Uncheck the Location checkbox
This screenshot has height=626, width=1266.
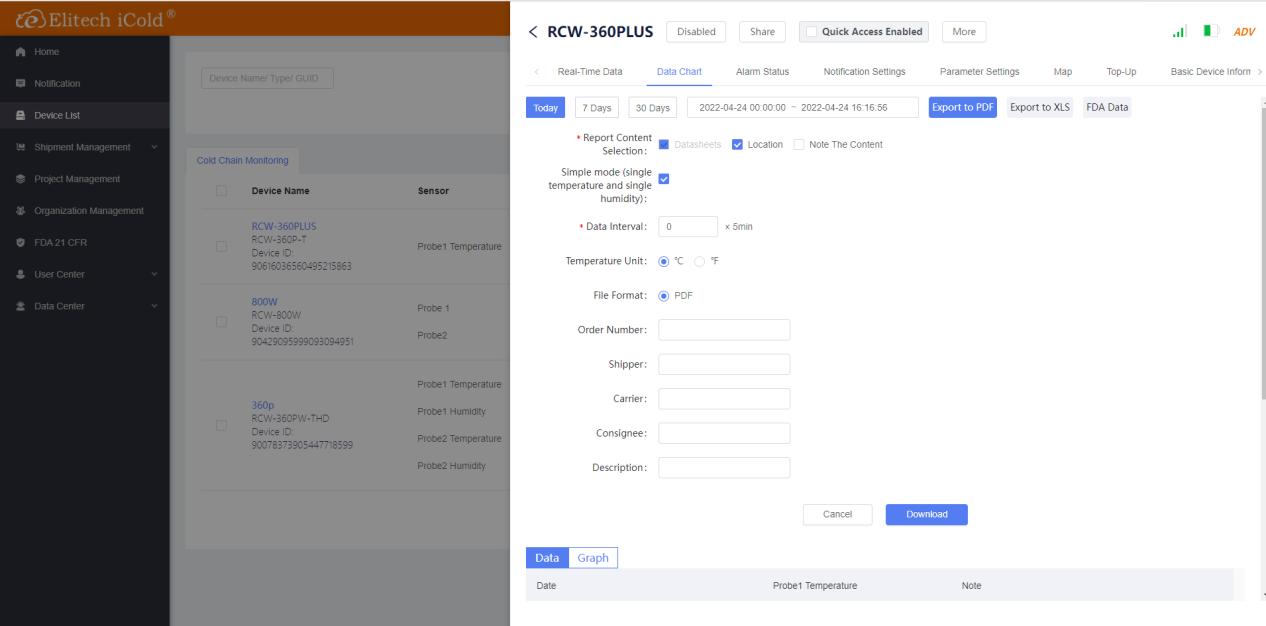click(737, 144)
